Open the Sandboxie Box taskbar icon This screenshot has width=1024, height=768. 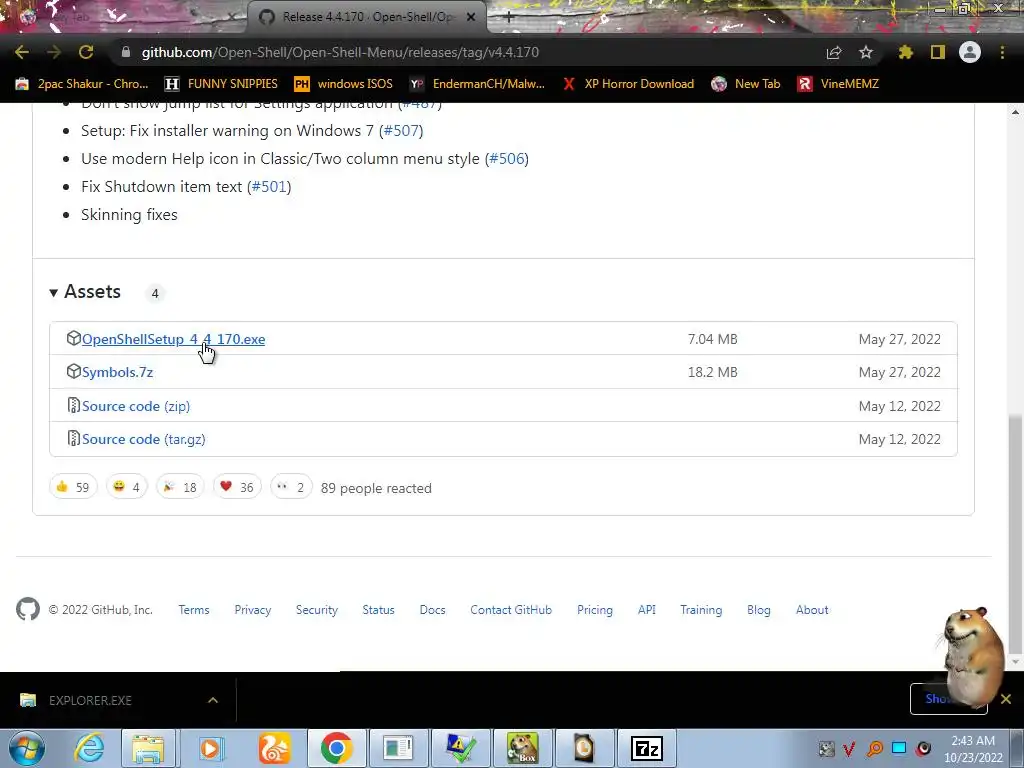pos(522,748)
